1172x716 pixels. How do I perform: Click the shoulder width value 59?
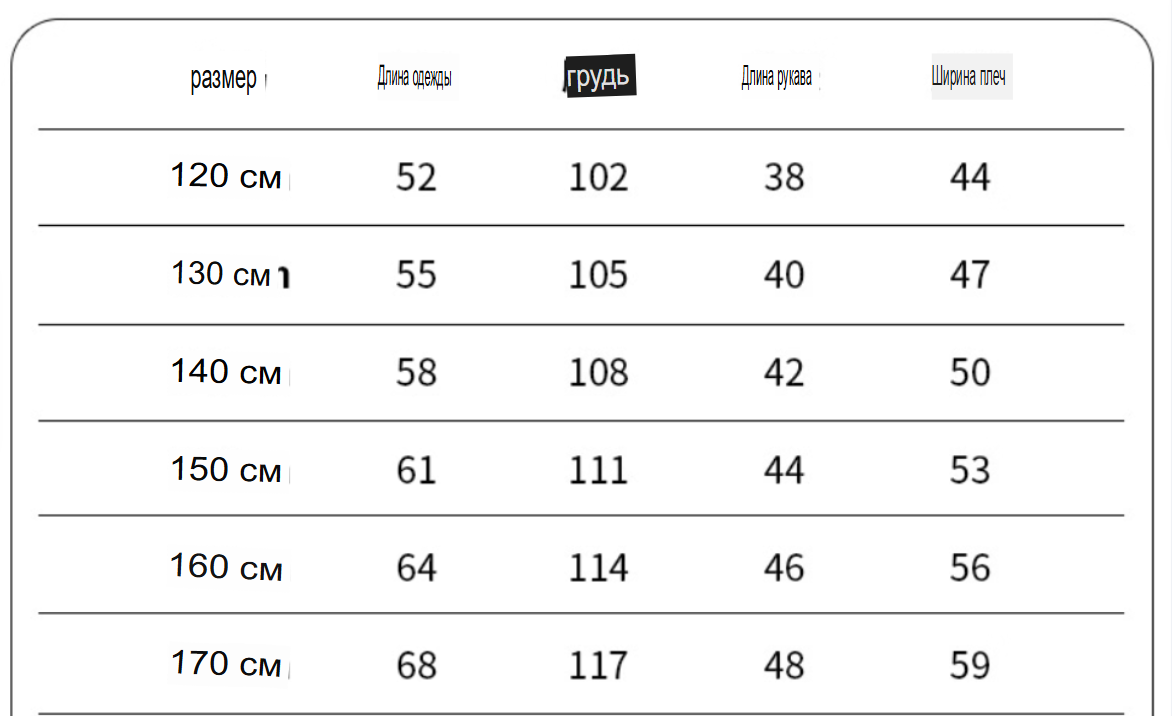tap(969, 666)
